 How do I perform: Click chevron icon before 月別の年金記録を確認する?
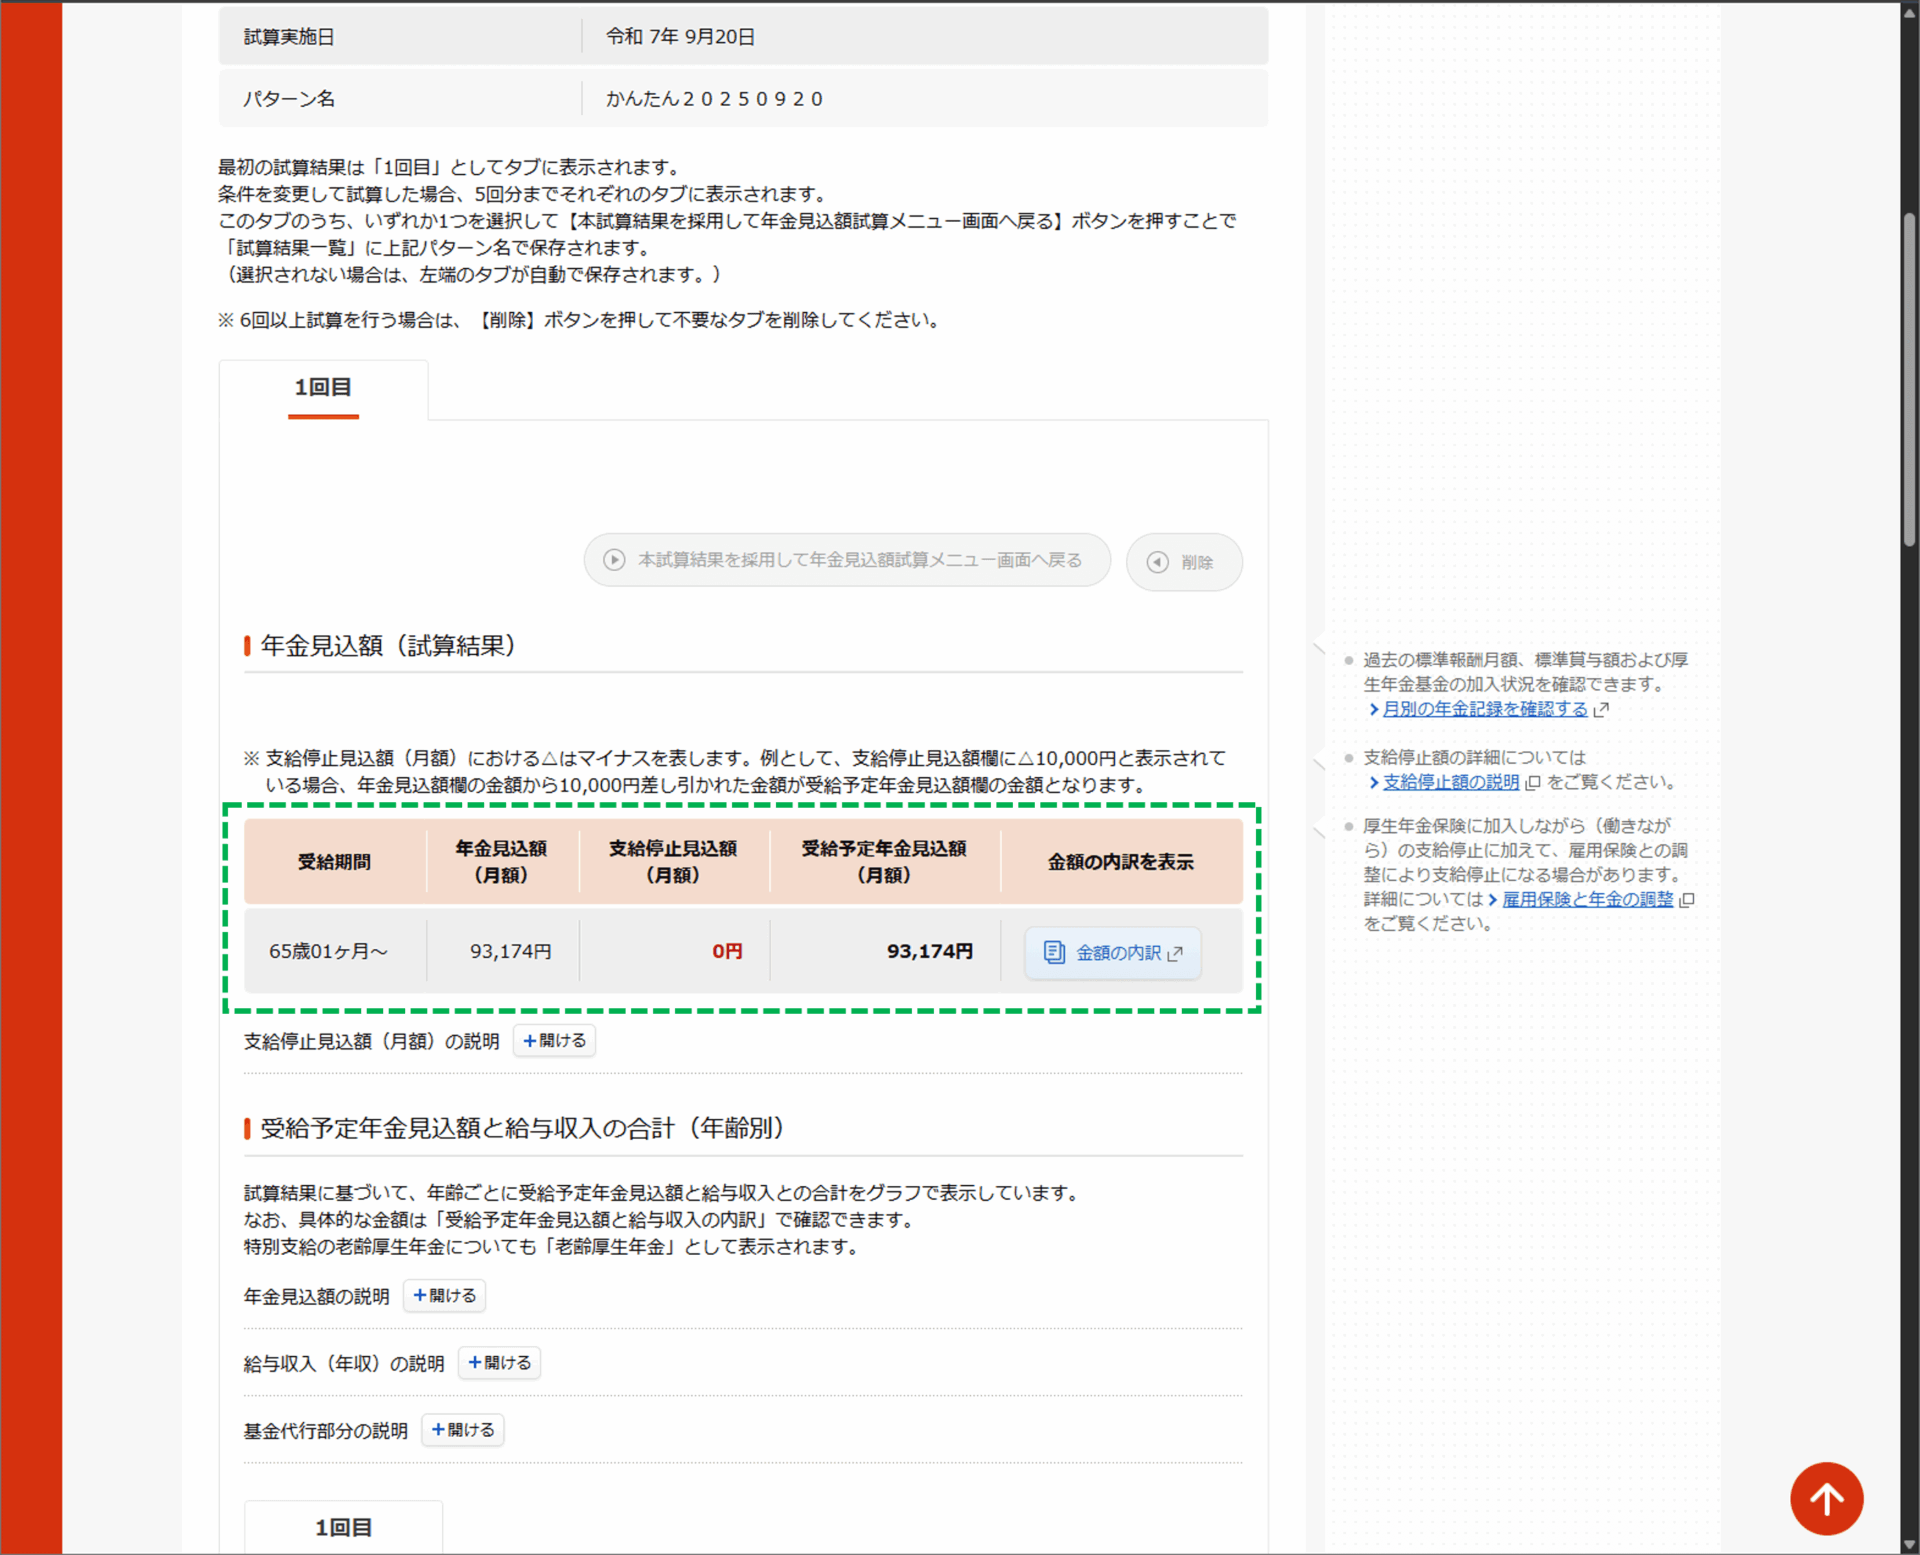(1374, 709)
